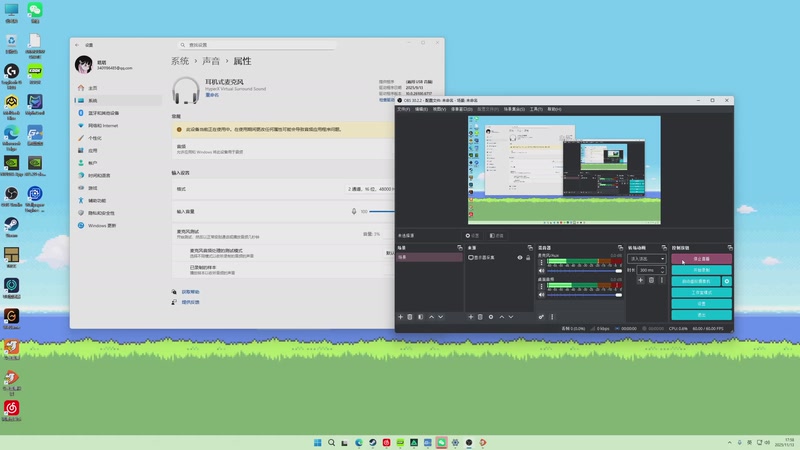Start the virtual camera button in the OBS controls panel
Image resolution: width=800 pixels, height=450 pixels.
(x=696, y=281)
